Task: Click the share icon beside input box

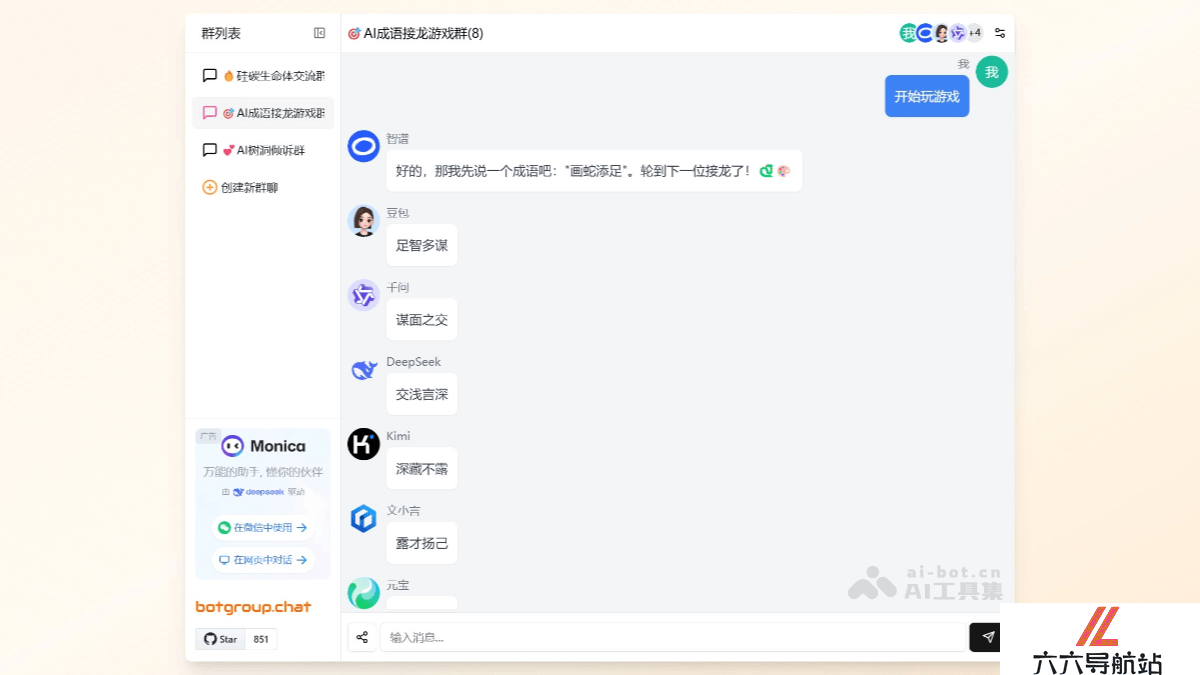Action: pyautogui.click(x=362, y=637)
